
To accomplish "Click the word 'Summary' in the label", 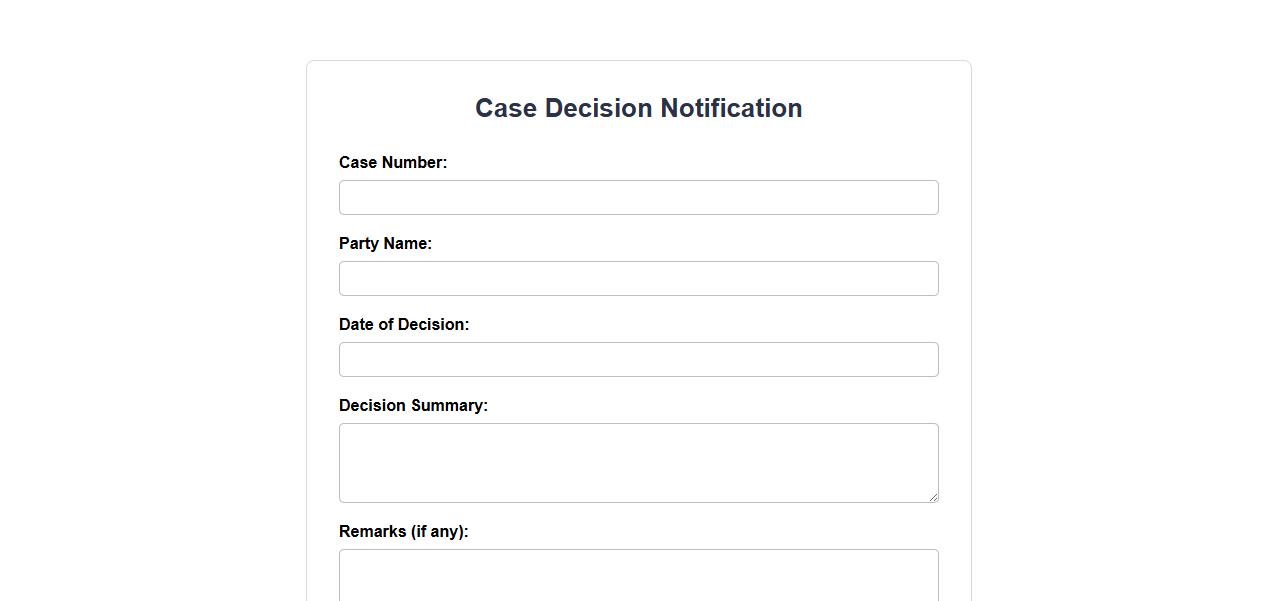I will [449, 406].
